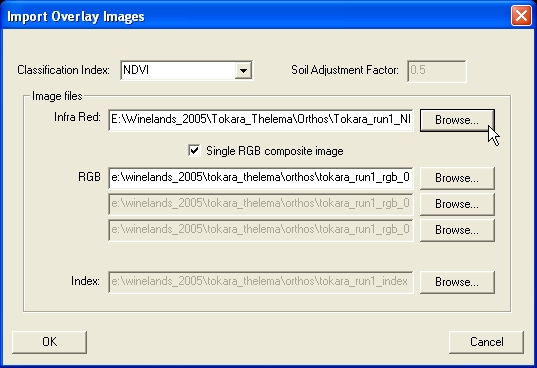Click the Soil Adjustment Factor field
The width and height of the screenshot is (537, 368).
(437, 71)
